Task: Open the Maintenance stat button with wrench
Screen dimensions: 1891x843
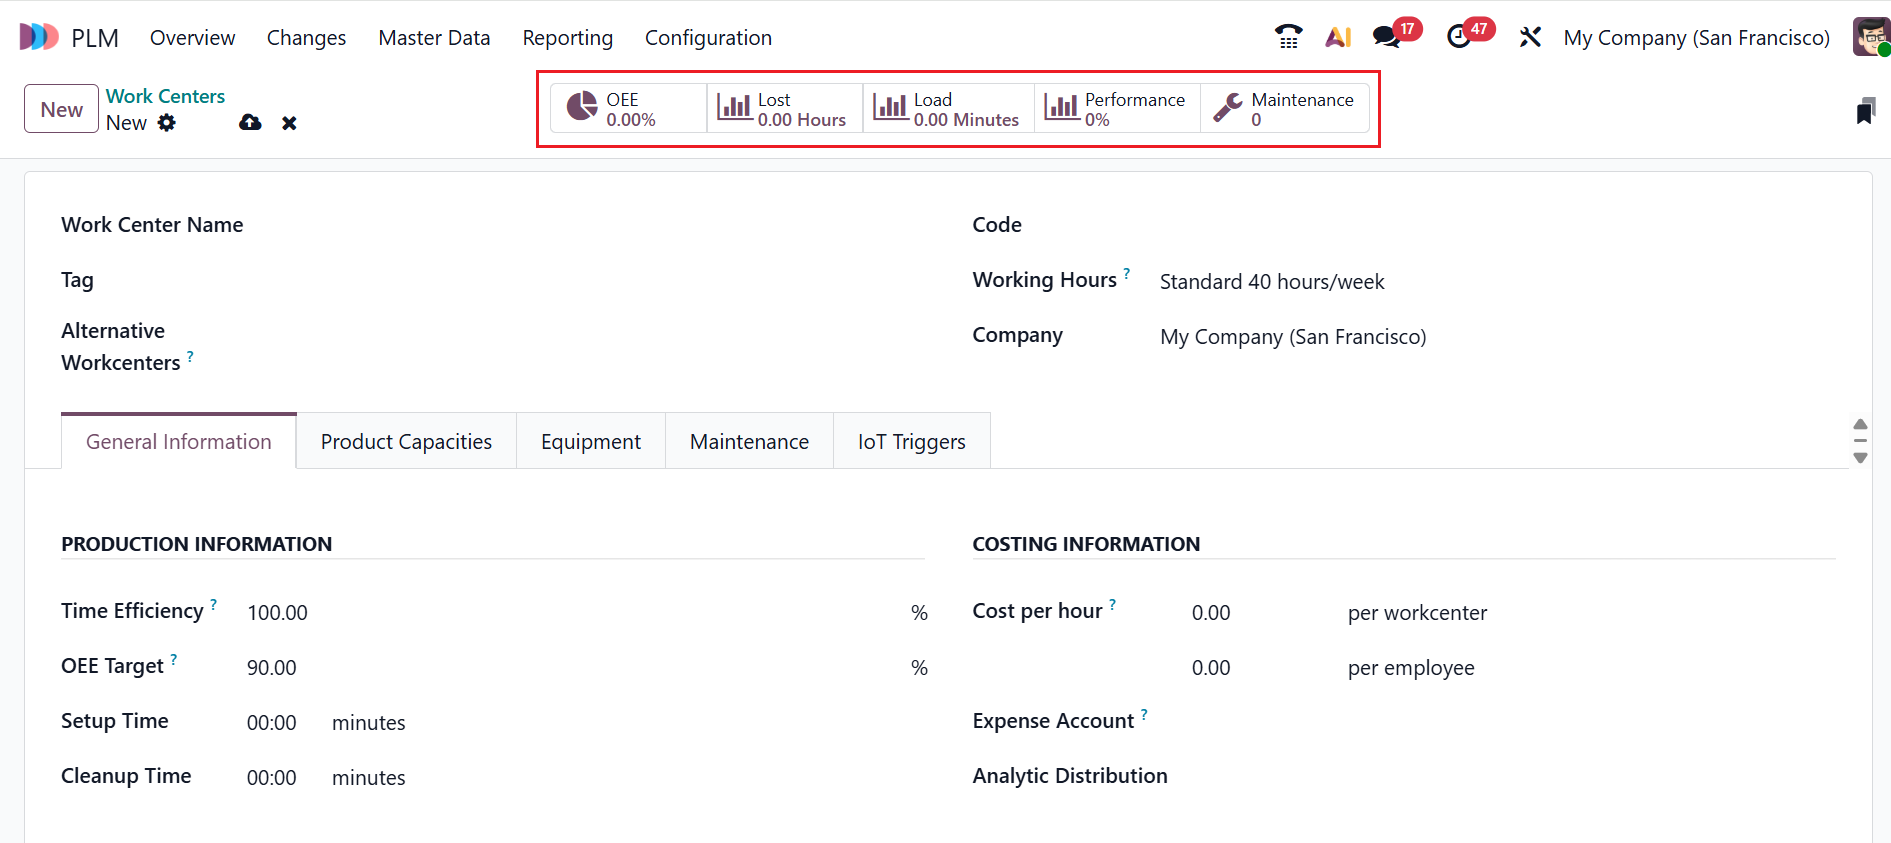Action: pos(1284,109)
